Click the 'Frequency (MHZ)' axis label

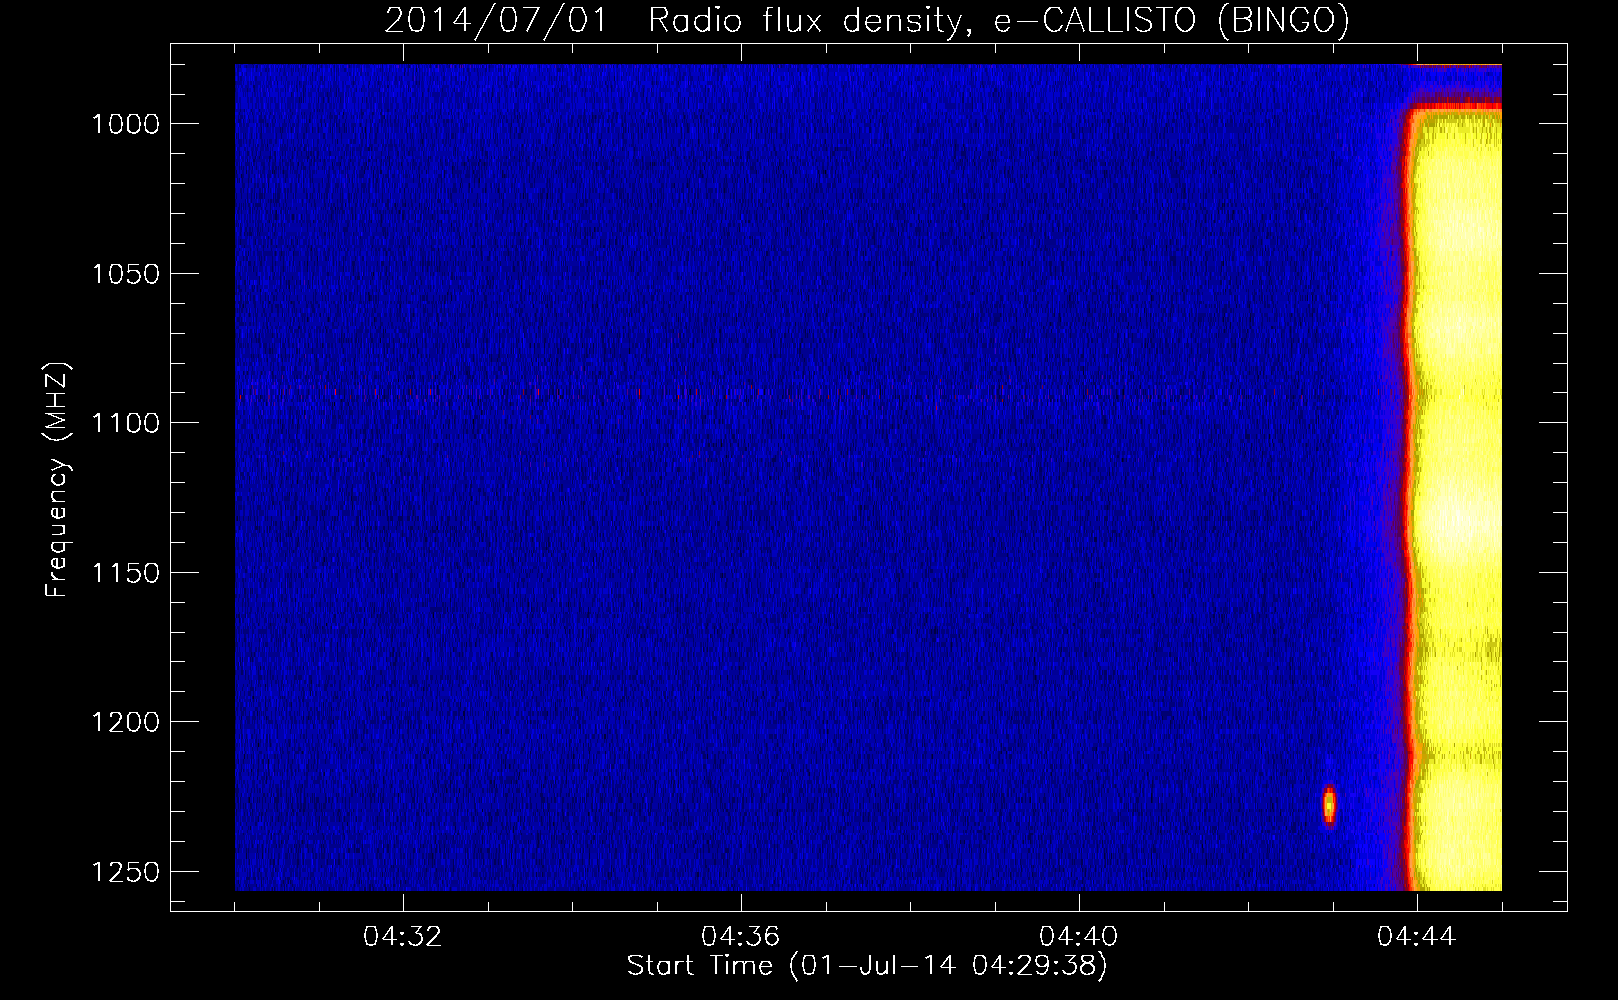(57, 479)
